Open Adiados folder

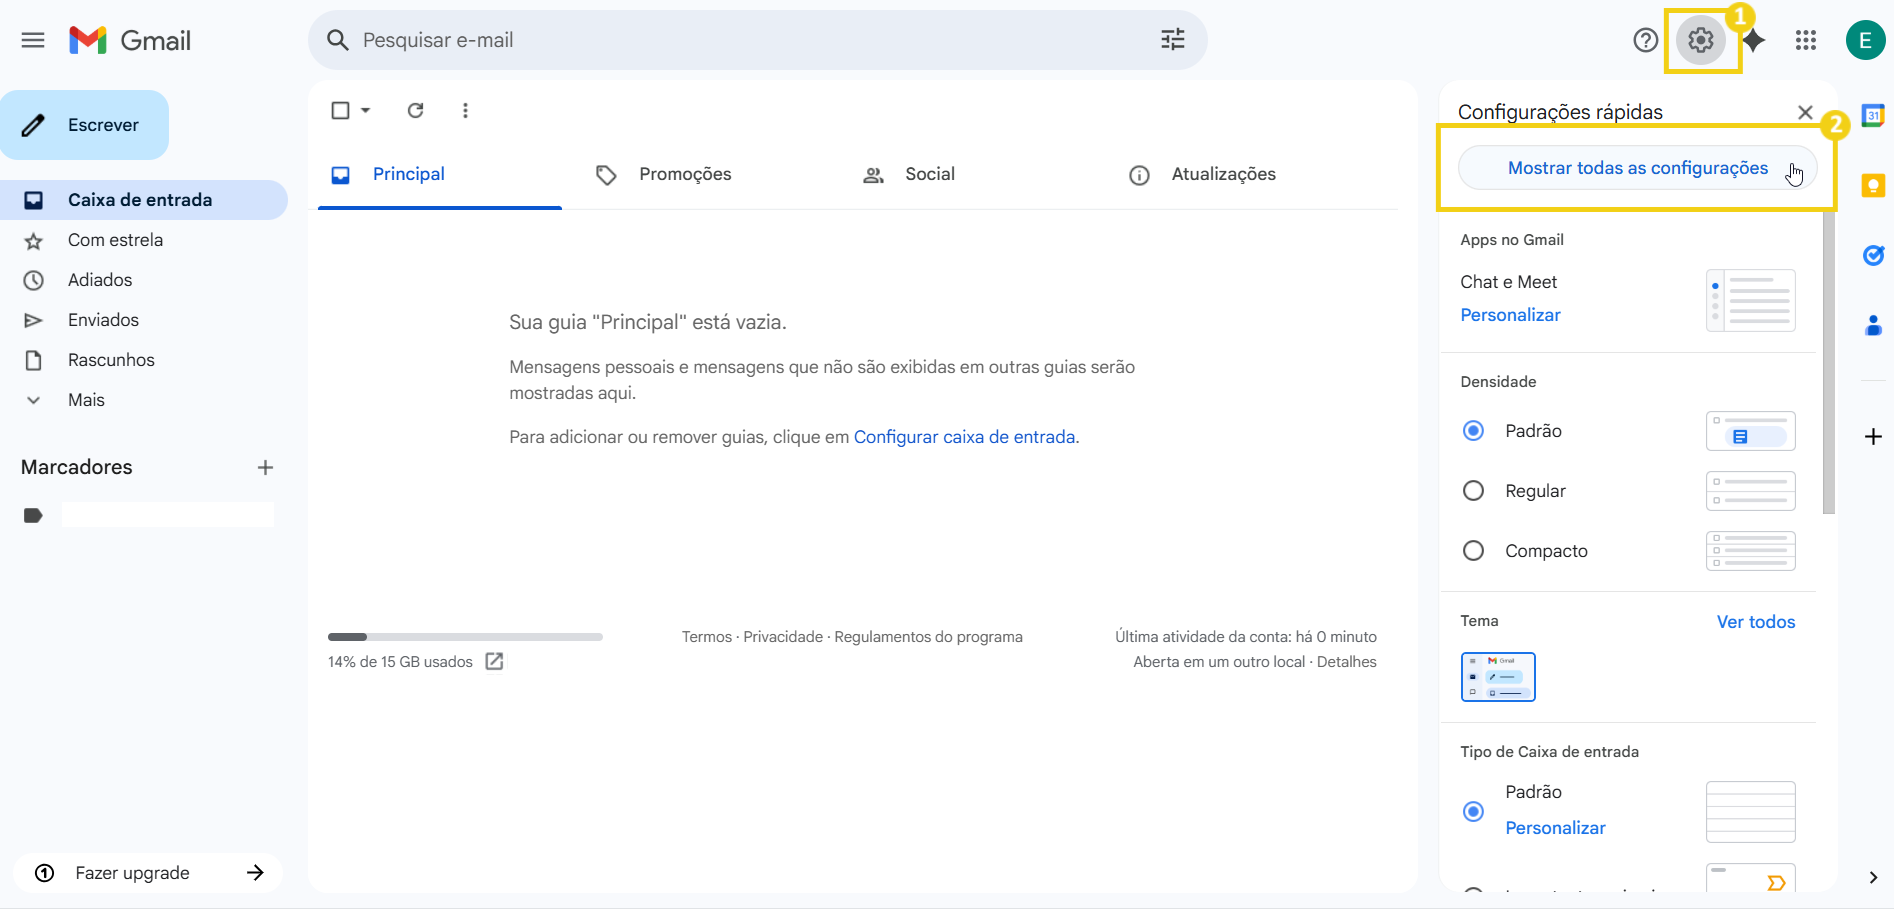pos(144,280)
